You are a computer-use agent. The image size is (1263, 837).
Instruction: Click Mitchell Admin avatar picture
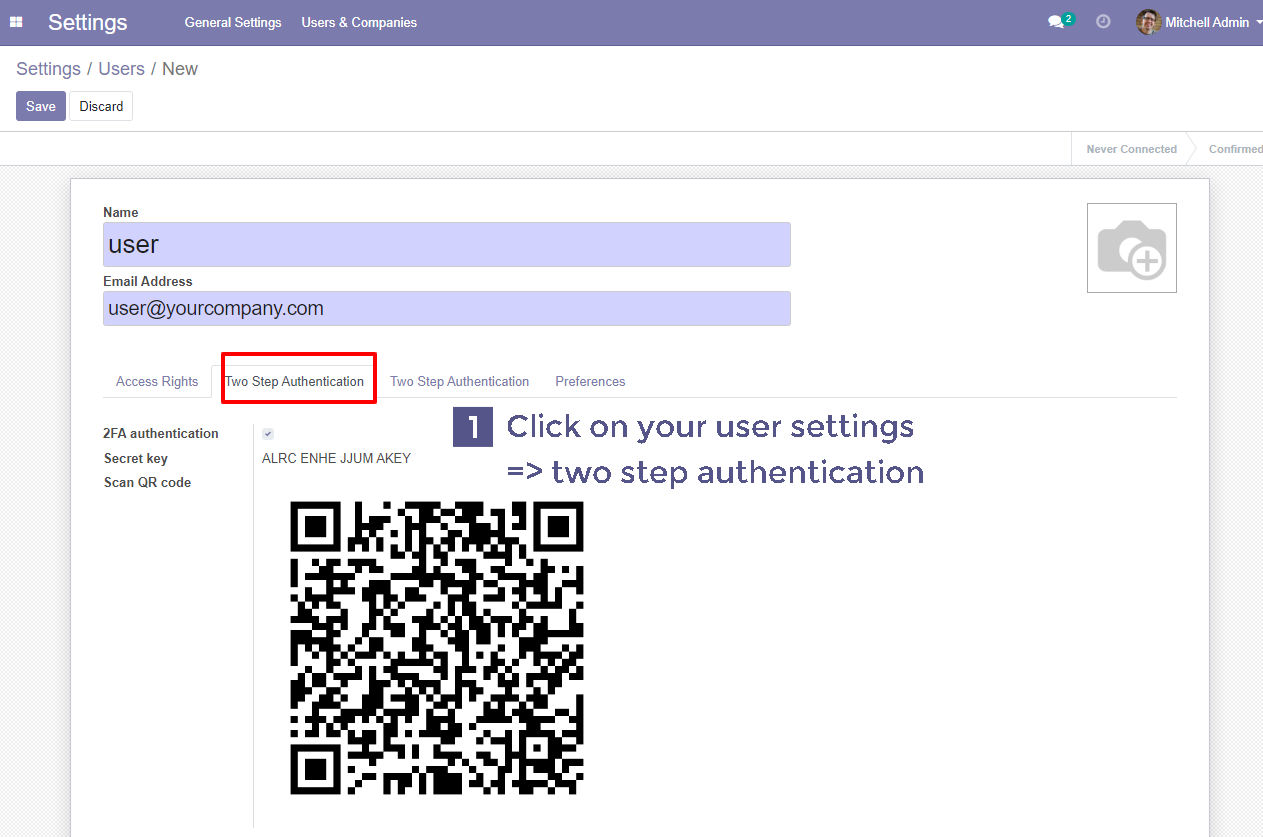[1148, 22]
